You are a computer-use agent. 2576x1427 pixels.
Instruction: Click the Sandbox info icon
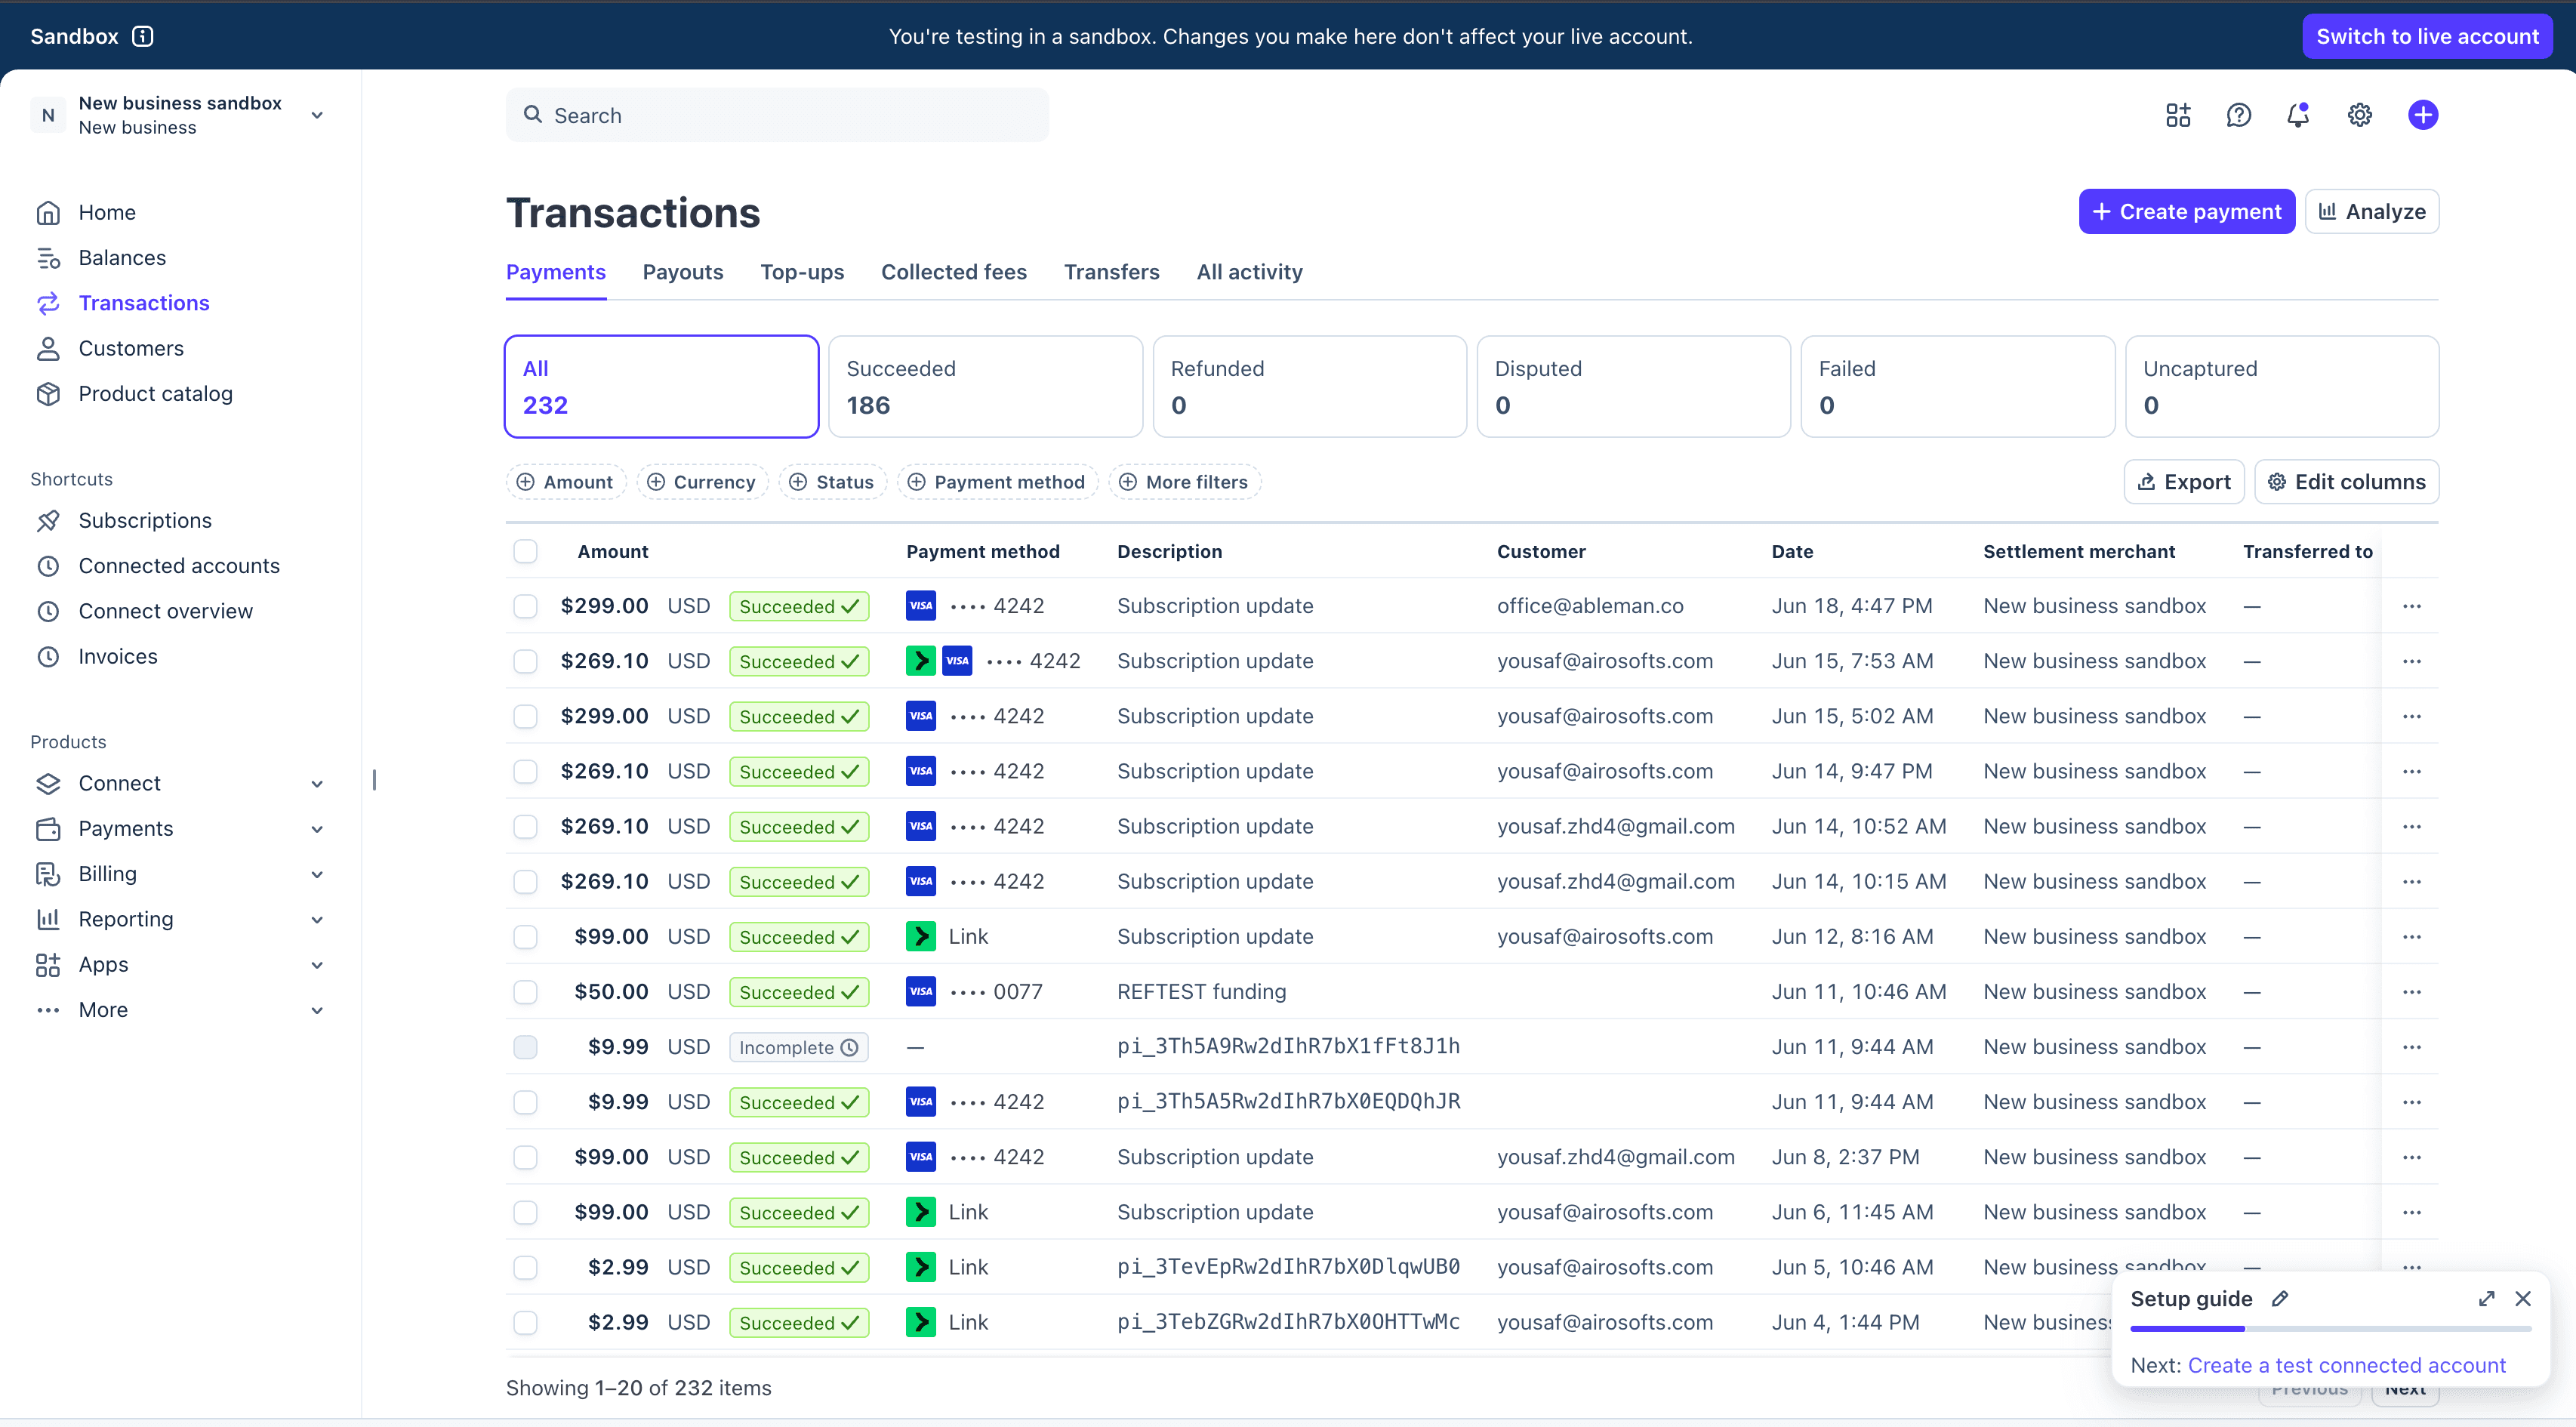pos(143,36)
